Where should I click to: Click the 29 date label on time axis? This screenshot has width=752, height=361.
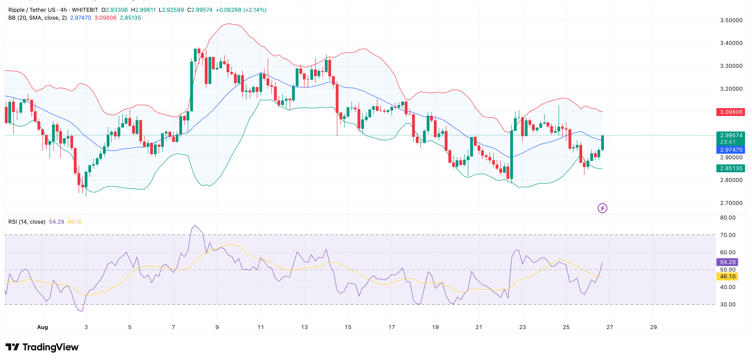click(653, 327)
